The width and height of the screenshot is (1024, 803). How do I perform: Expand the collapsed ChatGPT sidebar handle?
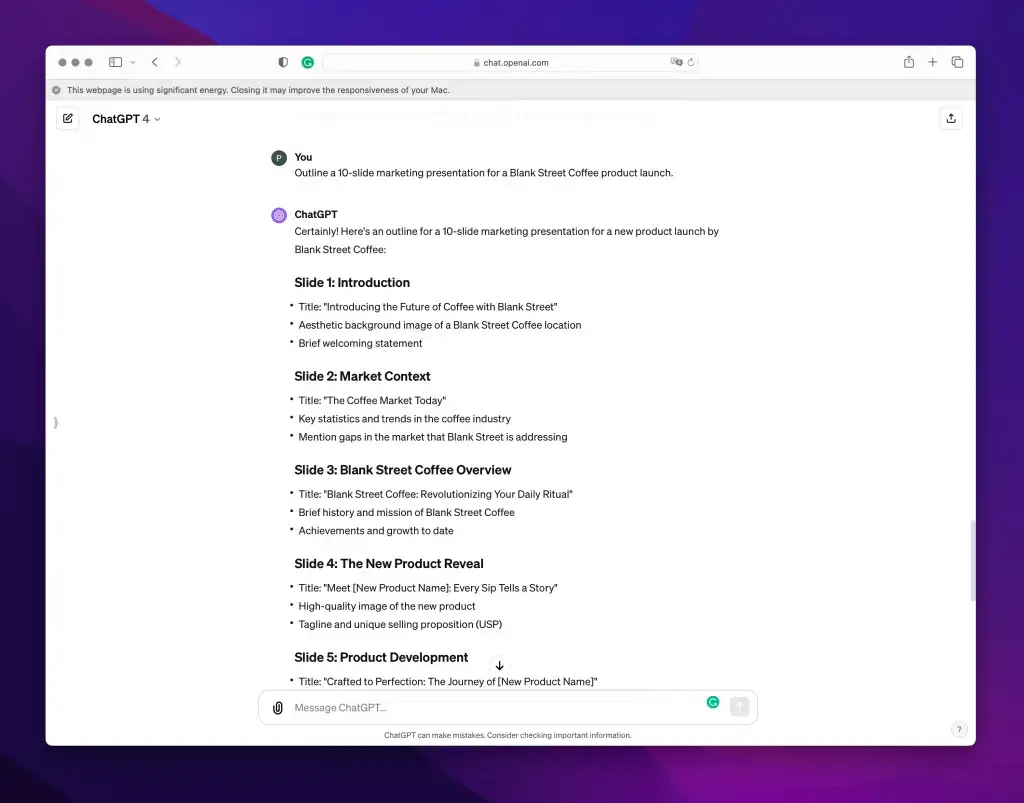tap(56, 422)
